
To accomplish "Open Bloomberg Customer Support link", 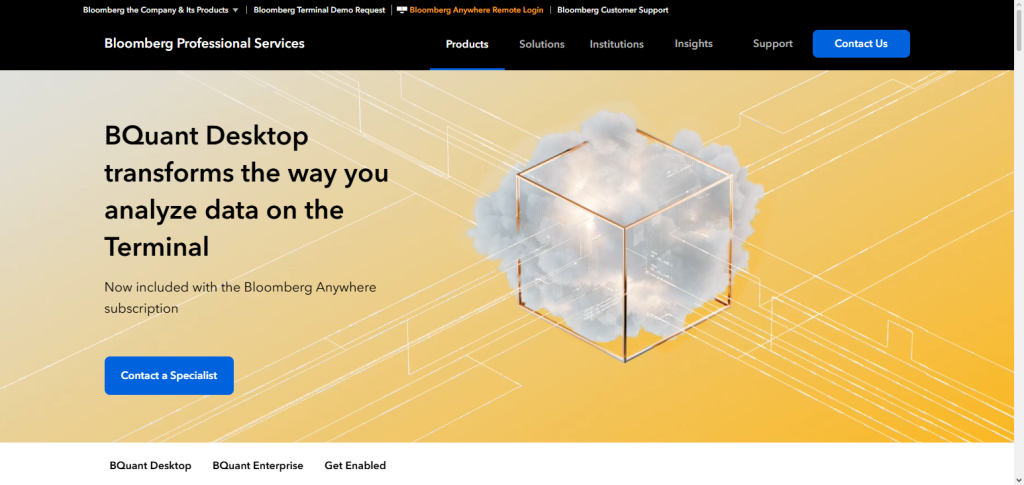I will pos(613,10).
